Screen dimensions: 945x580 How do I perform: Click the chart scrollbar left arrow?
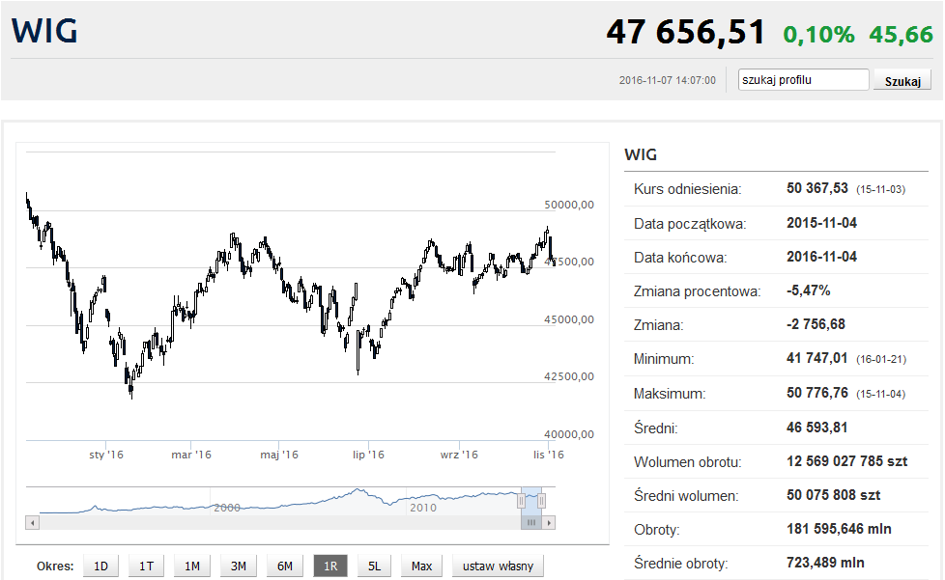pos(32,522)
